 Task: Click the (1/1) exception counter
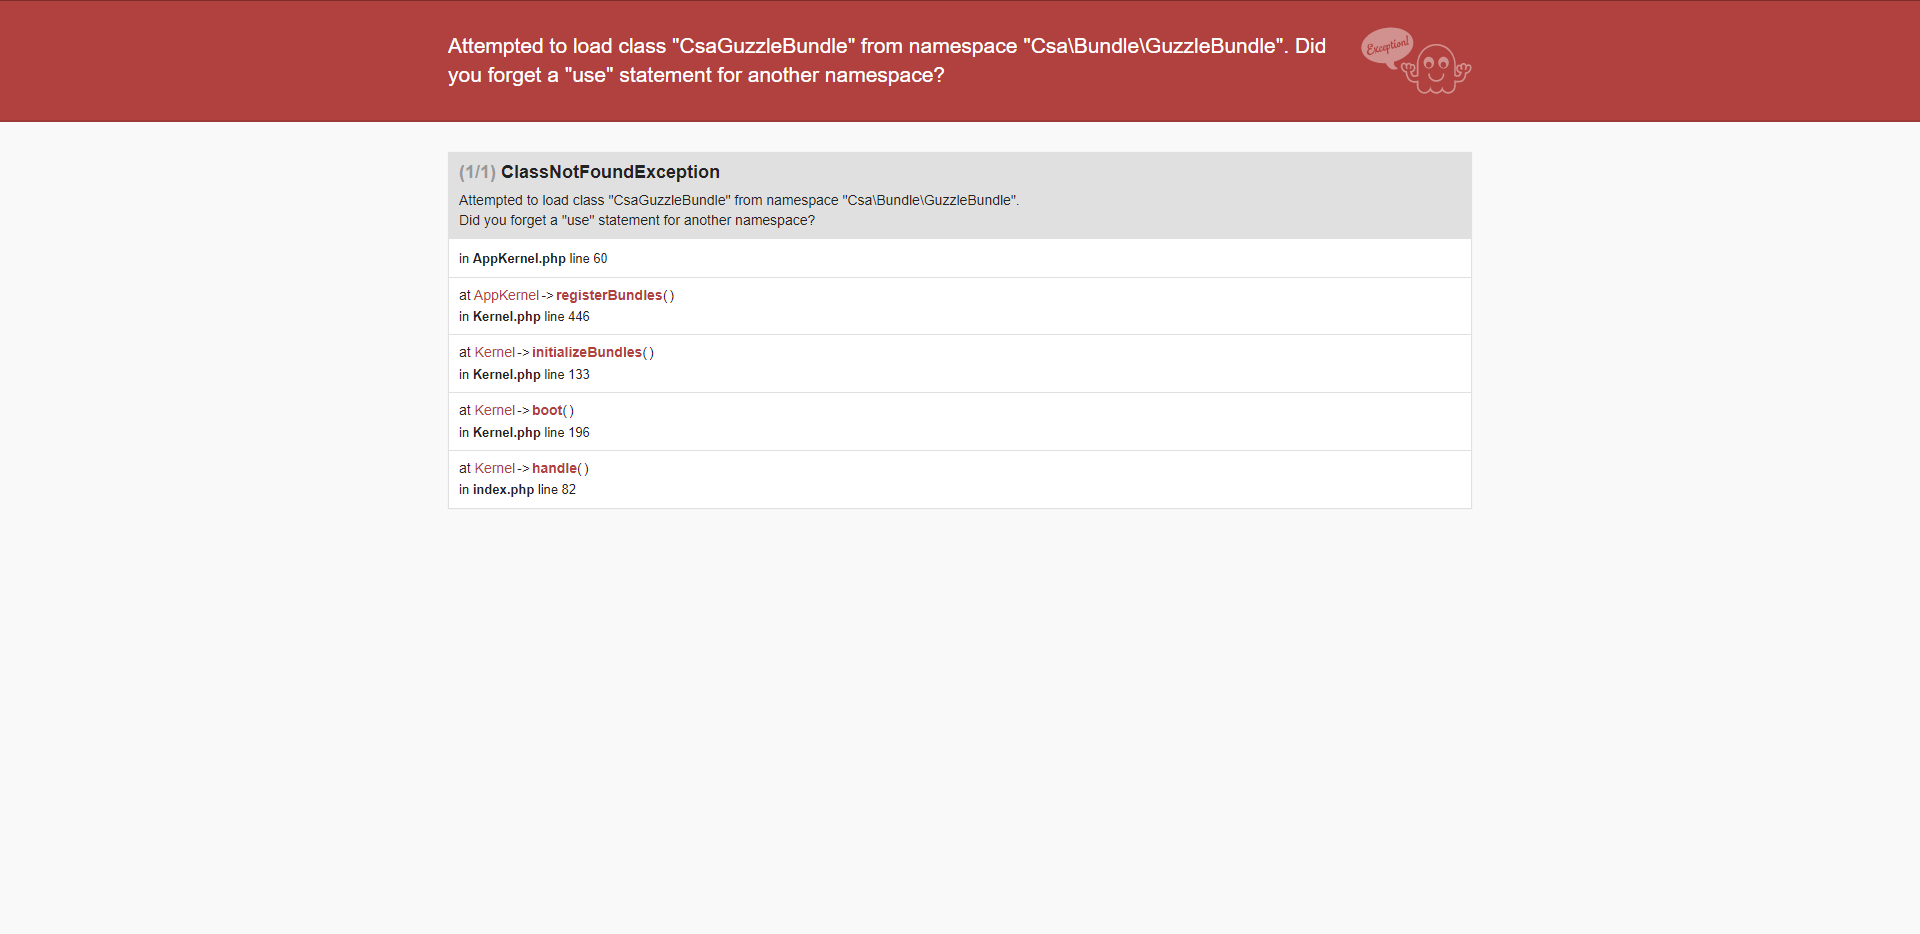pyautogui.click(x=477, y=172)
